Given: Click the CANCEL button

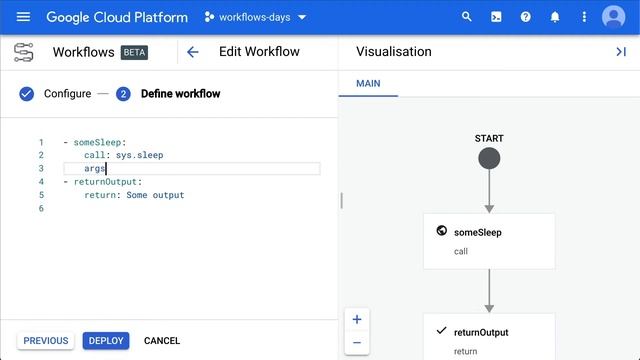Looking at the screenshot, I should point(162,340).
